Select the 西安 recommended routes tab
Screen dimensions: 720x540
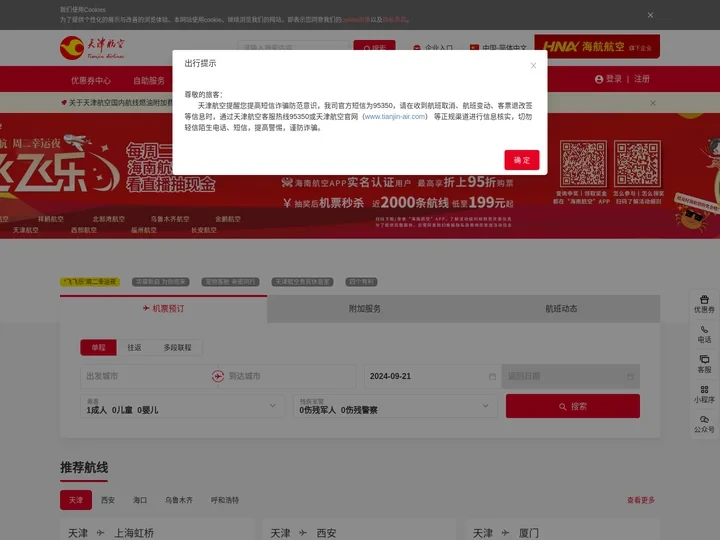108,500
